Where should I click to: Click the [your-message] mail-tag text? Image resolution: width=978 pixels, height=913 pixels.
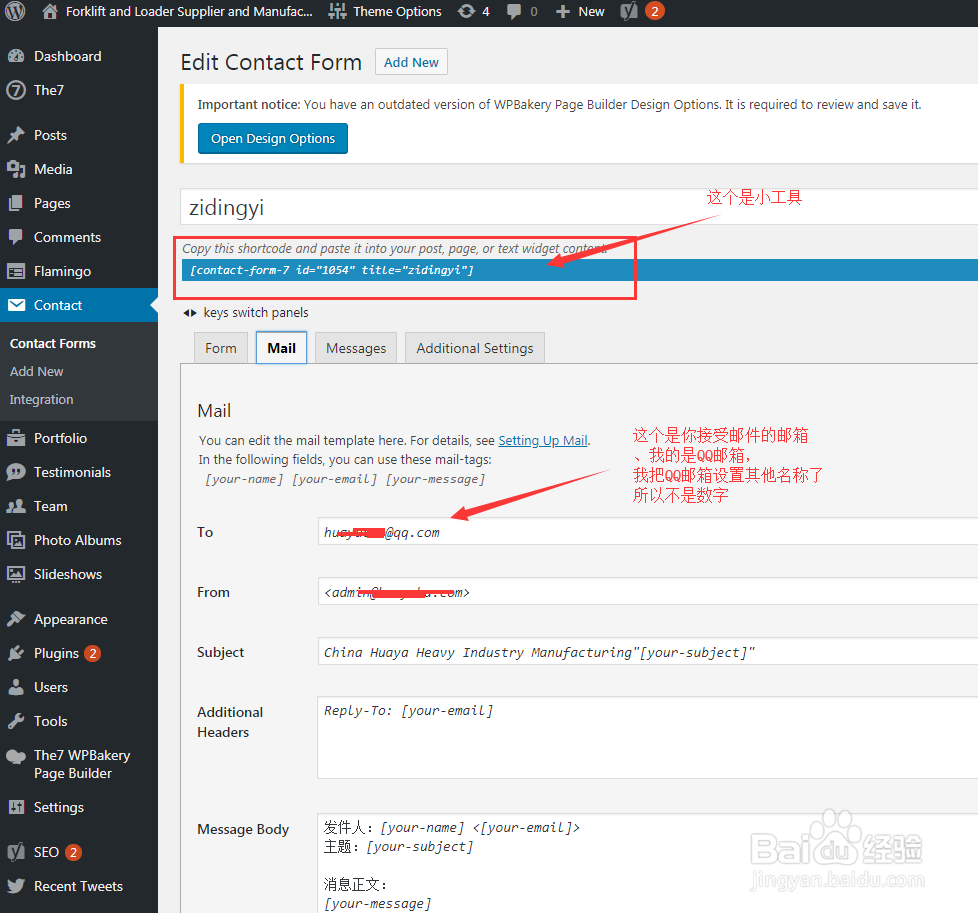click(x=435, y=479)
